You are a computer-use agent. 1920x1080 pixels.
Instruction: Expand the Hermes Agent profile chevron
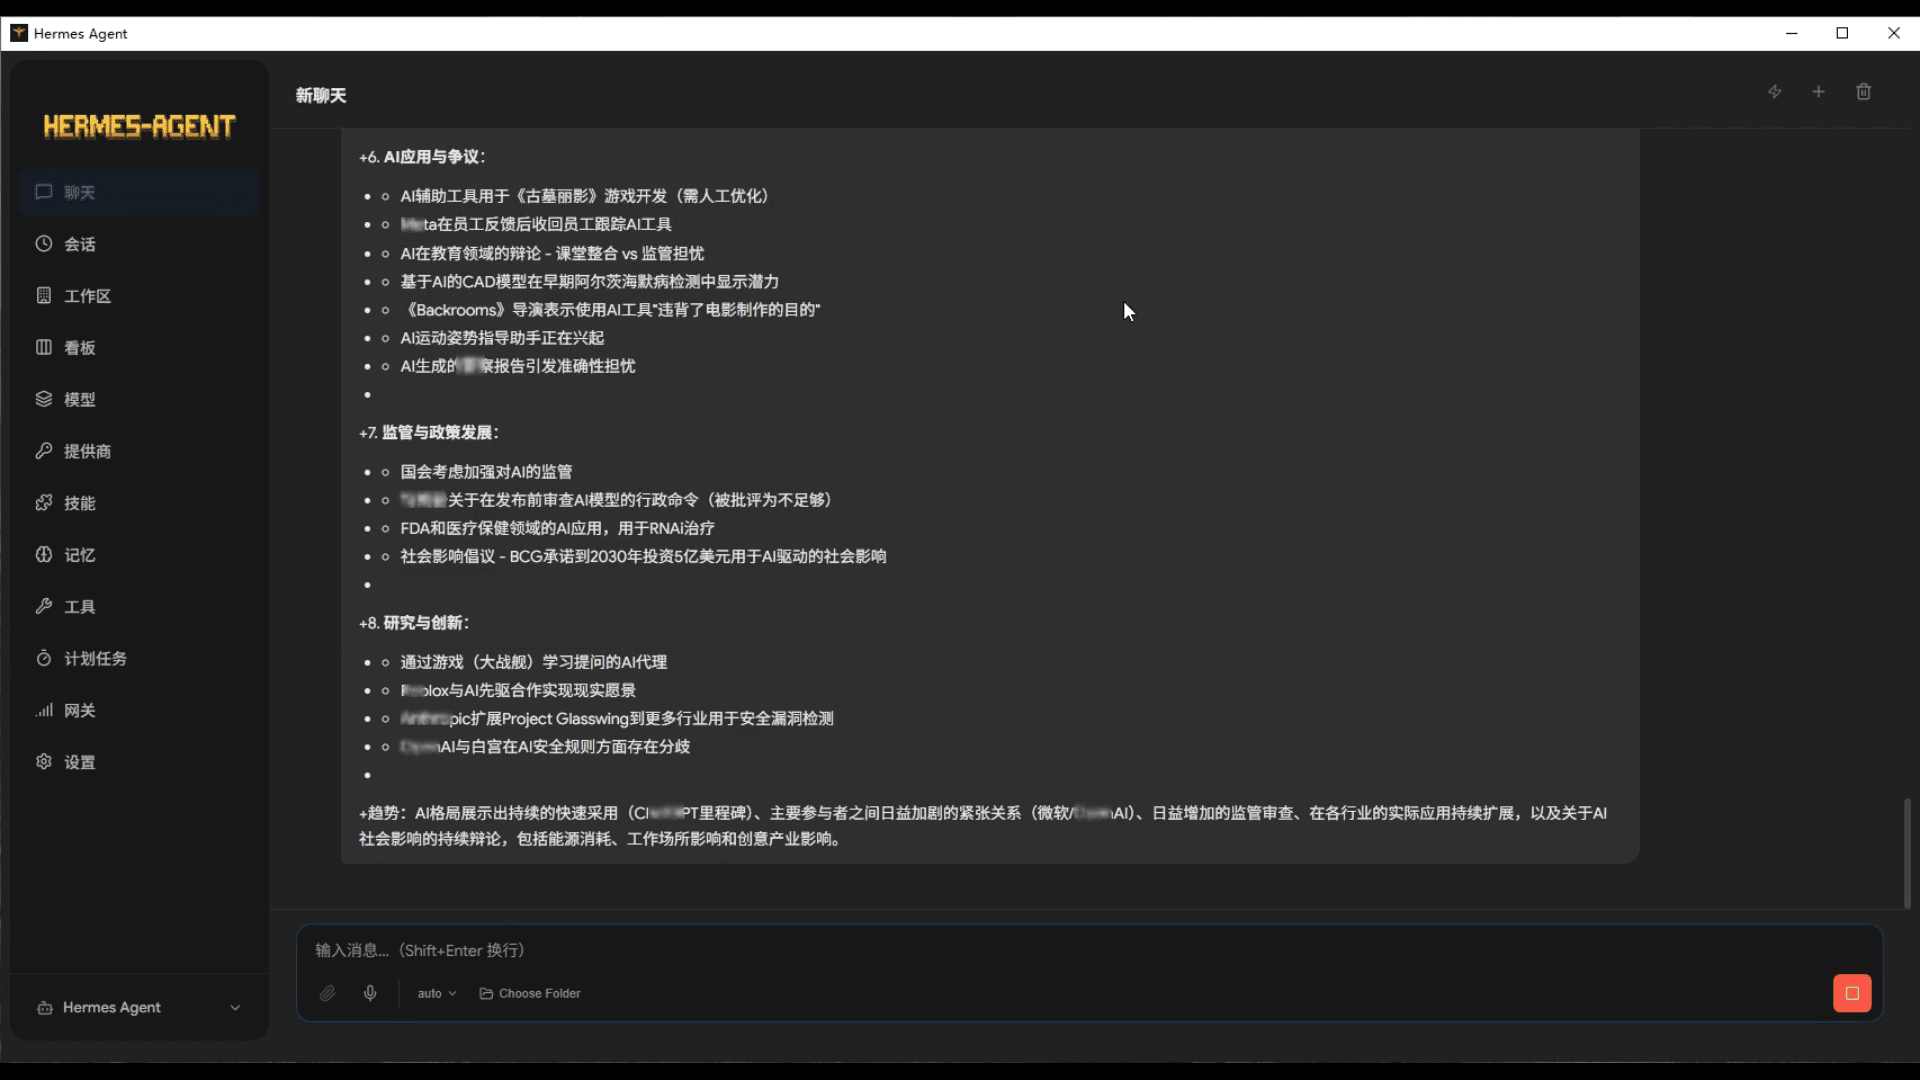[x=235, y=1008]
